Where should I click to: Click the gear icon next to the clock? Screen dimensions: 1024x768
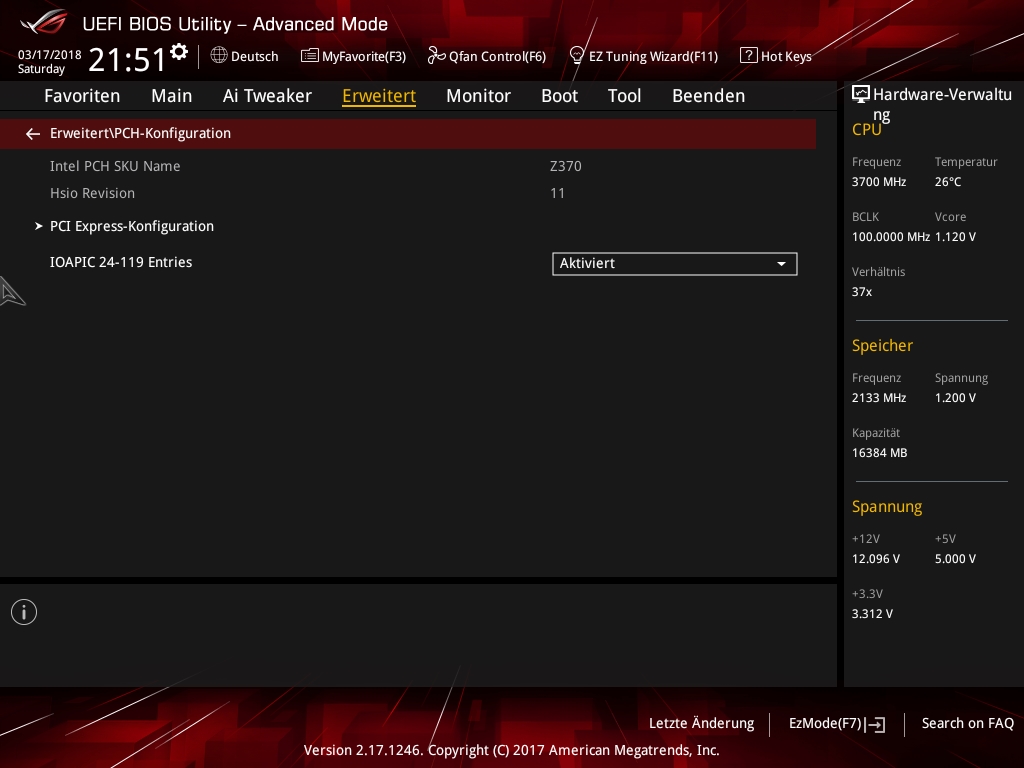(179, 51)
